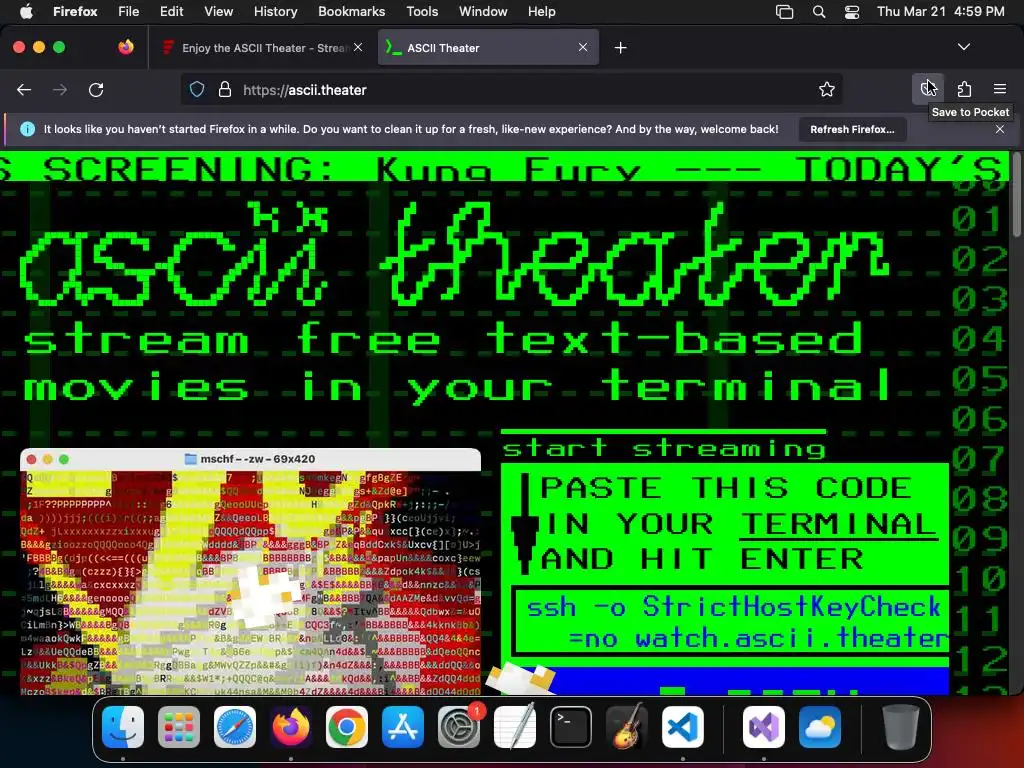Viewport: 1024px width, 768px height.
Task: Click the forward navigation arrow
Action: click(60, 89)
